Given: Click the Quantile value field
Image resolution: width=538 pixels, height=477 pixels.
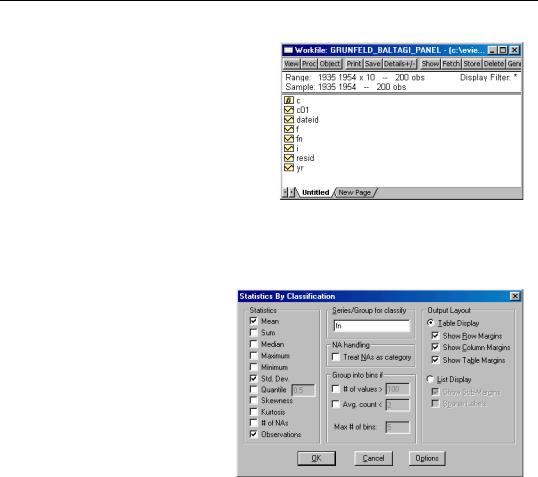Looking at the screenshot, I should 303,390.
